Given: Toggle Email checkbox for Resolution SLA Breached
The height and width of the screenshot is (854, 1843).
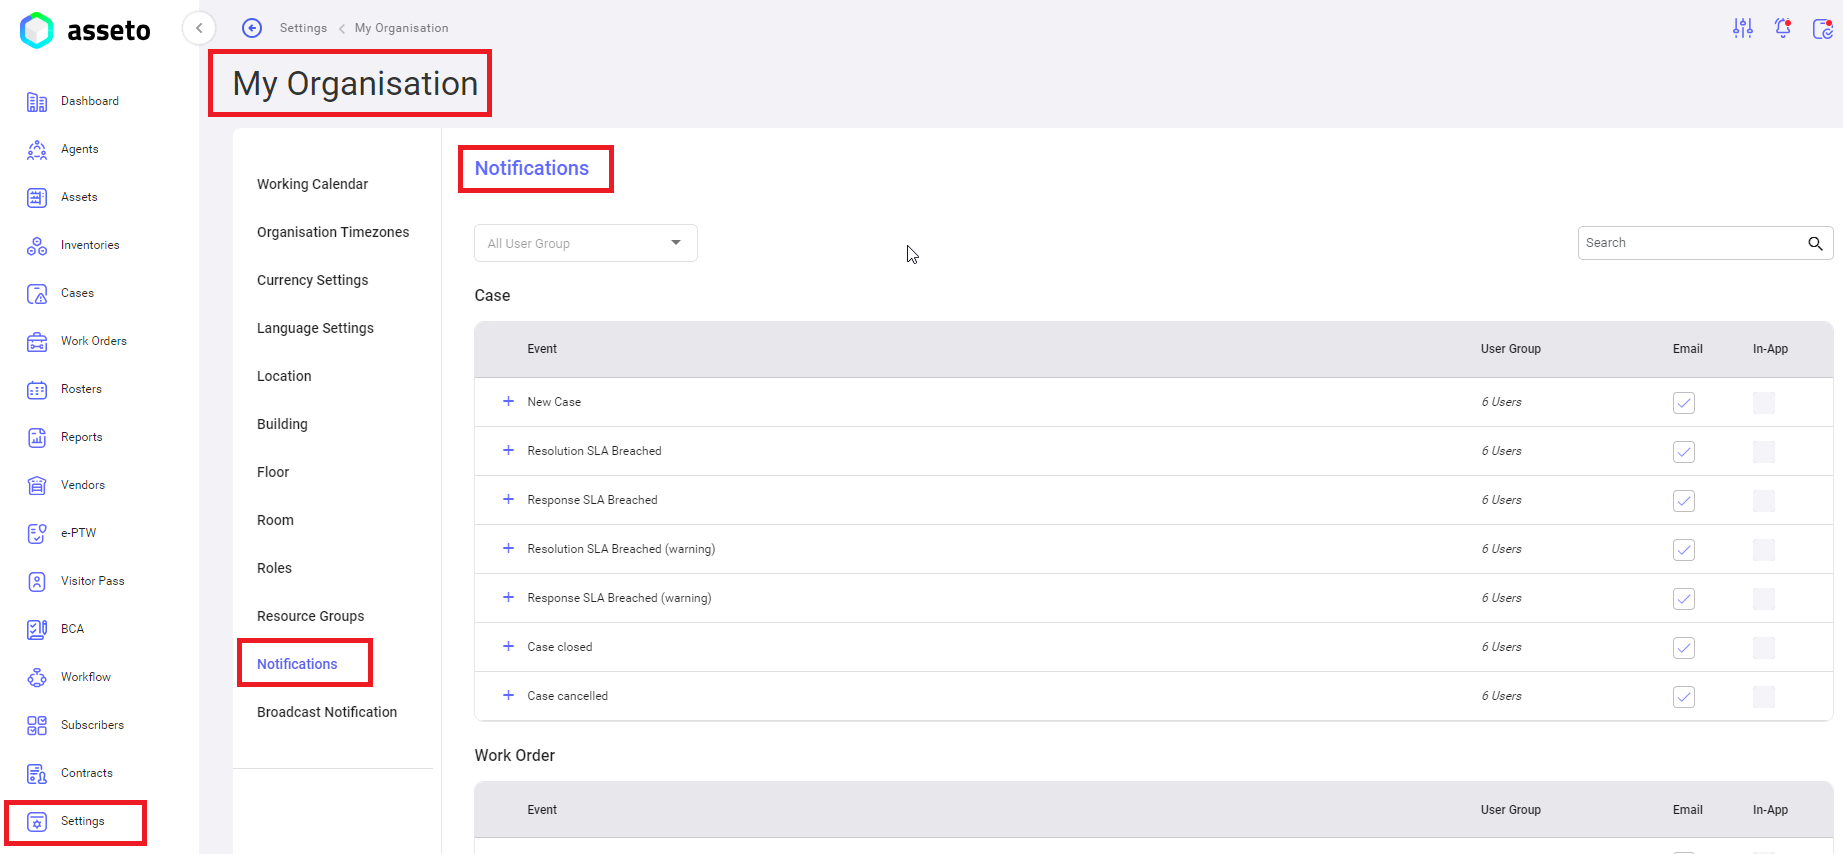Looking at the screenshot, I should tap(1684, 452).
